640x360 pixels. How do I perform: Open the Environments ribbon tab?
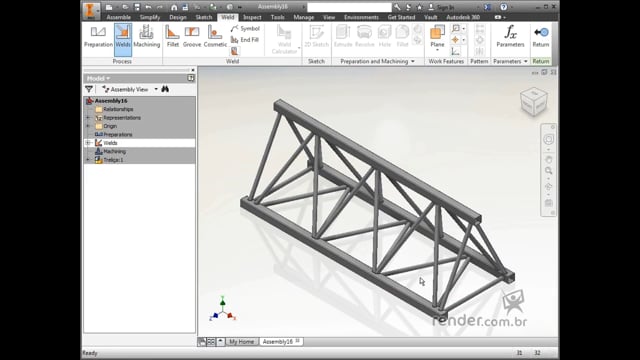[x=361, y=17]
